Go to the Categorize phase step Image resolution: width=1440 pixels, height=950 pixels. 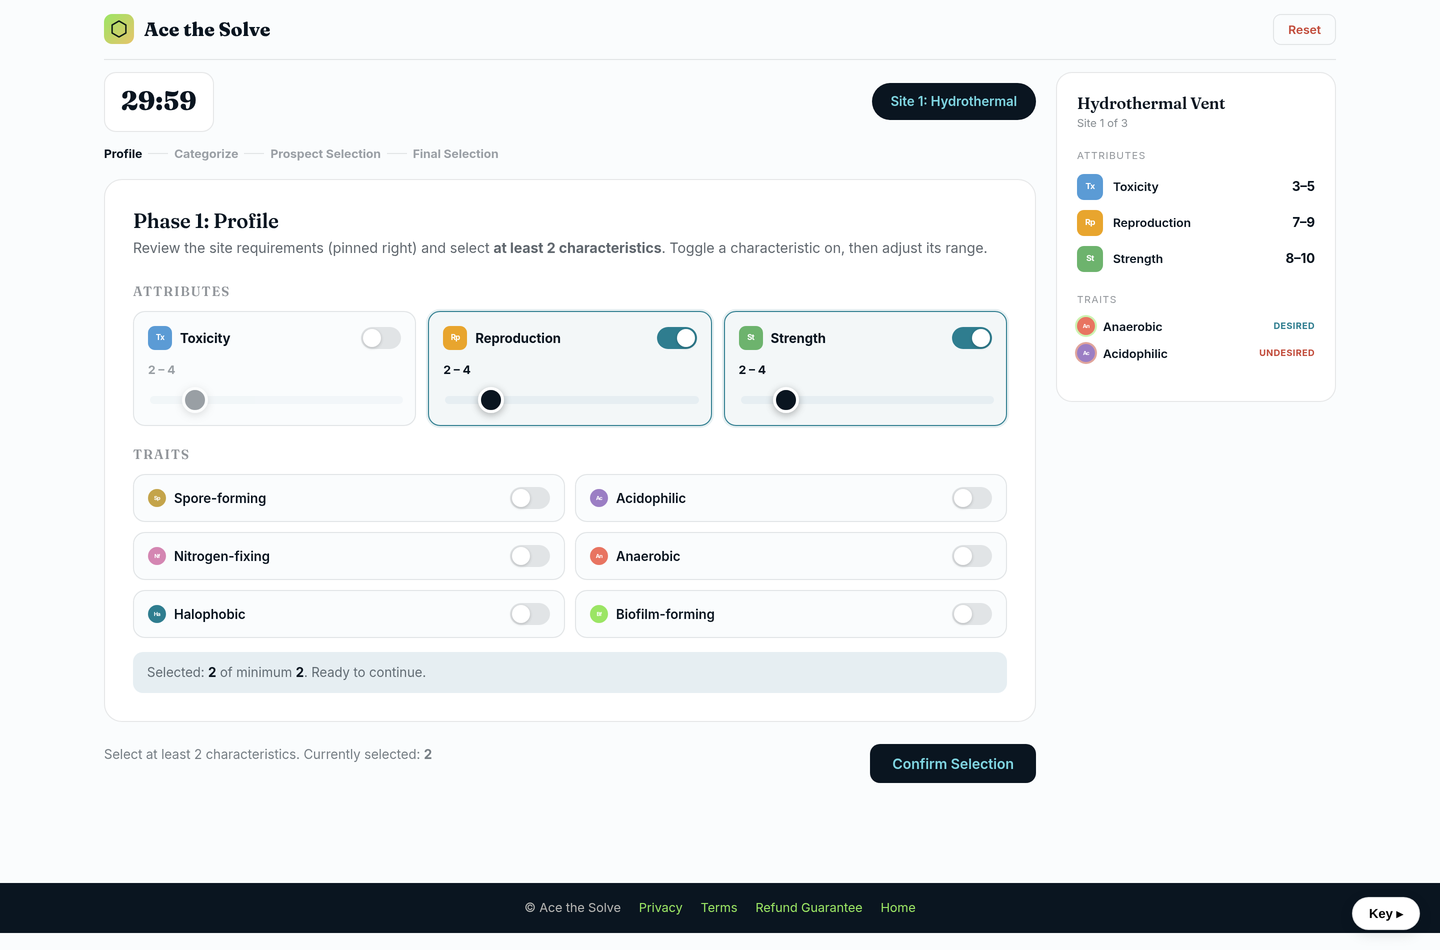tap(206, 154)
